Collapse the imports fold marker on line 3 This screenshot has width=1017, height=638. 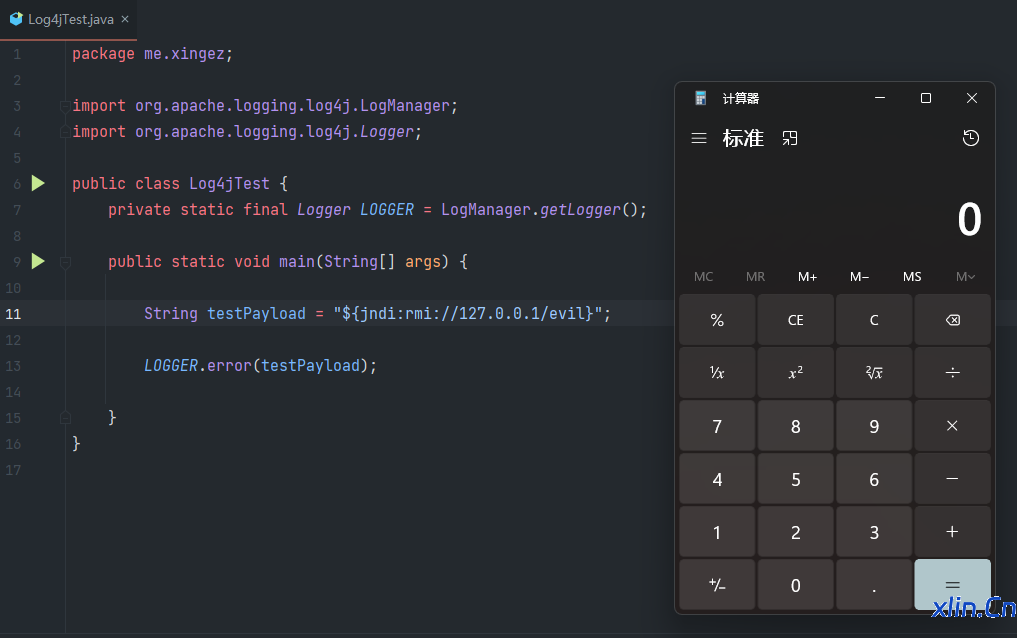[x=65, y=106]
